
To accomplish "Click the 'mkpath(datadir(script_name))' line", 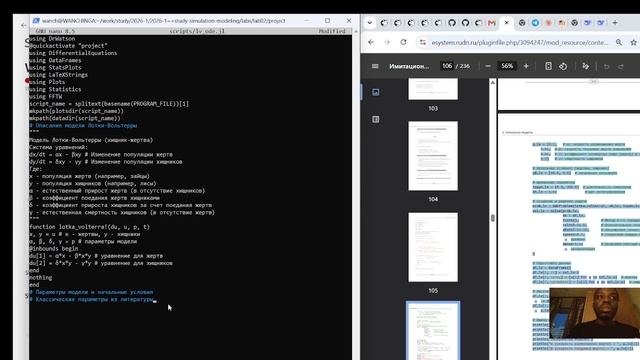I will coord(75,118).
